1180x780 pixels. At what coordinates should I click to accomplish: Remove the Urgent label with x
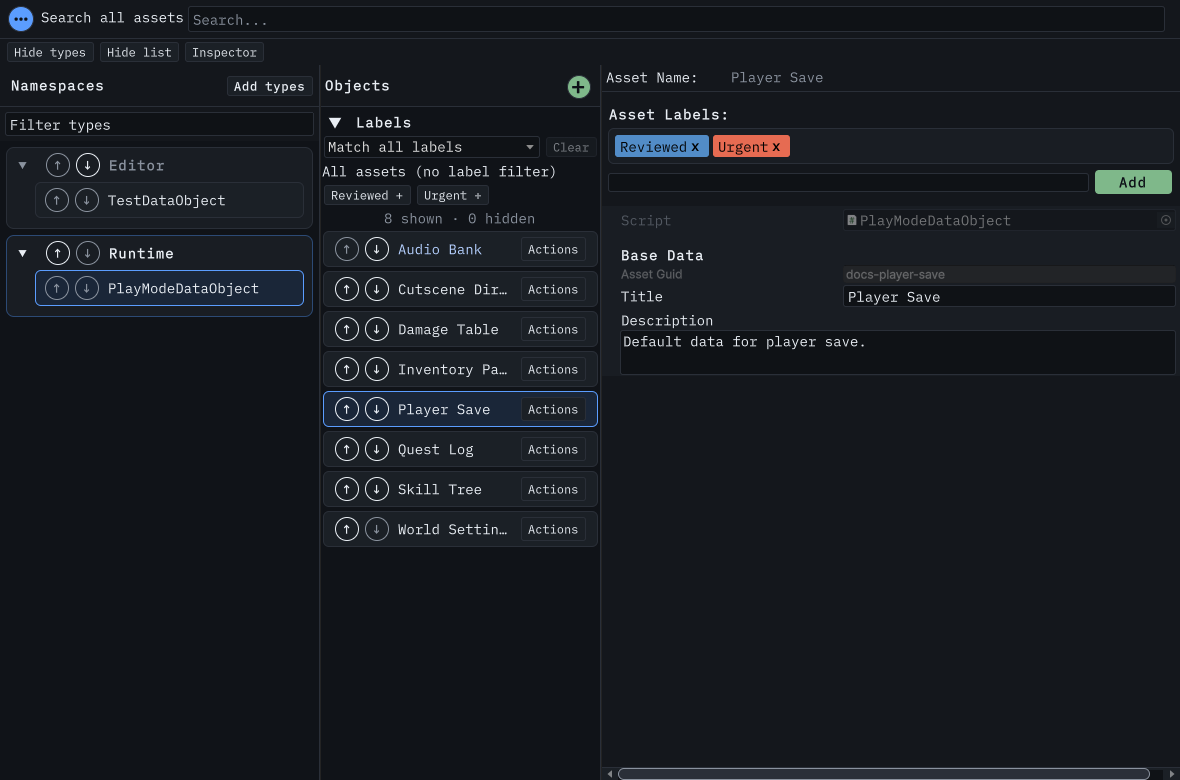[776, 147]
